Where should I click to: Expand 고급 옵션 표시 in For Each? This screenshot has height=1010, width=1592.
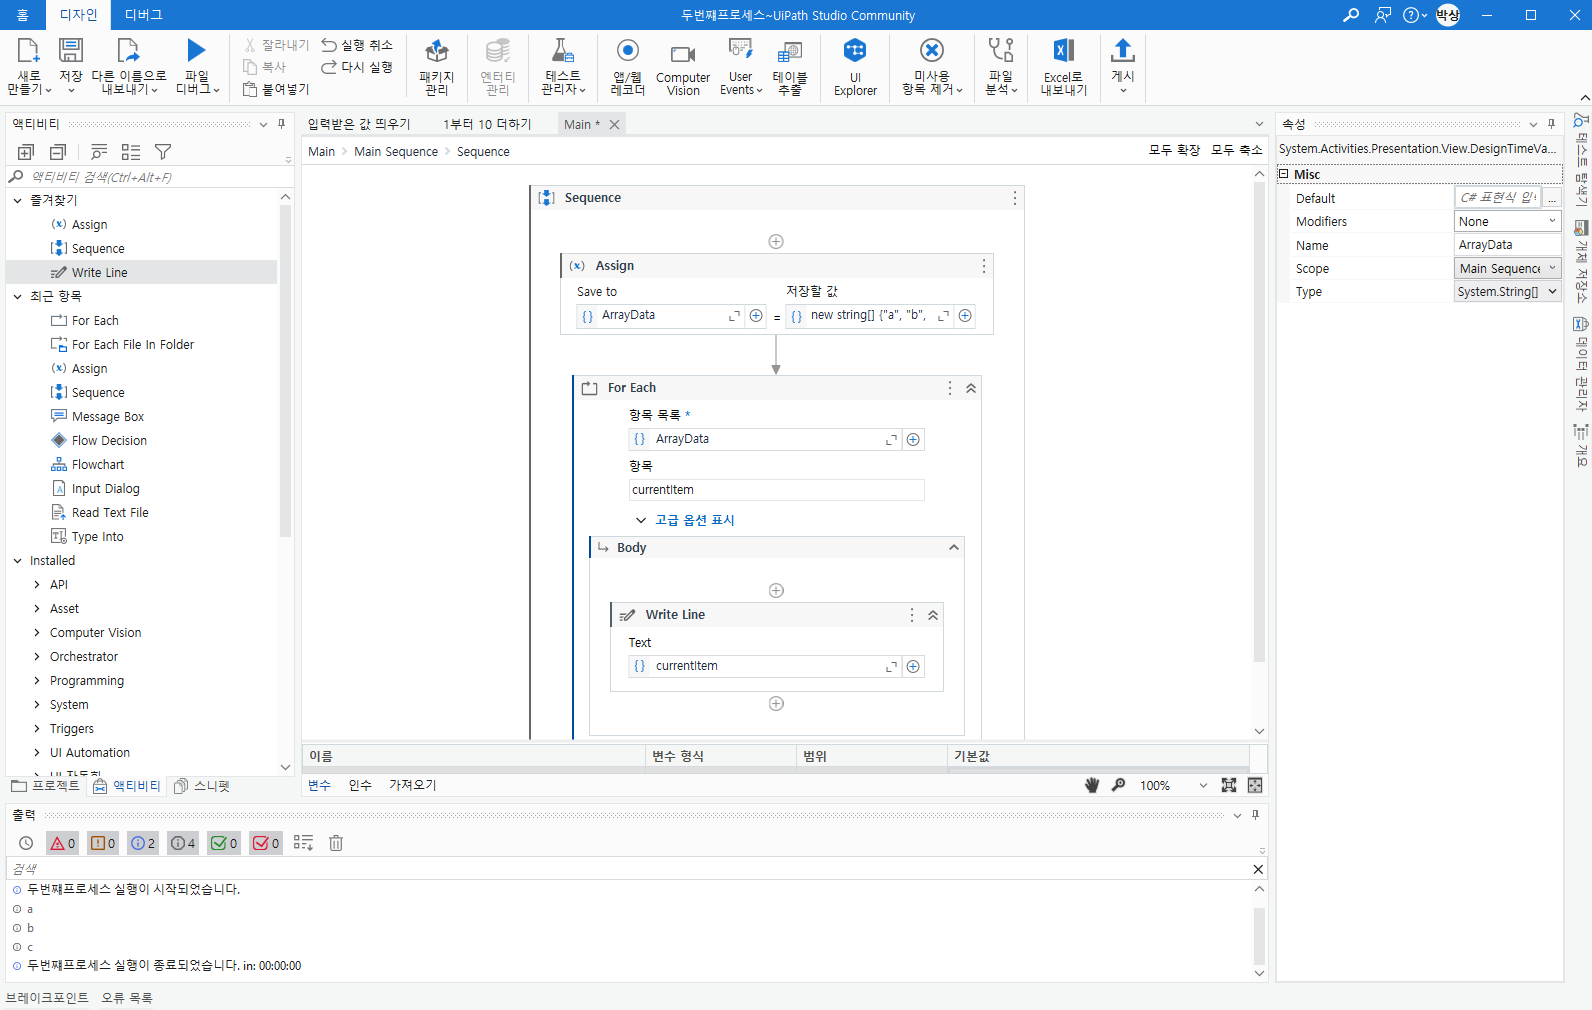click(x=685, y=520)
